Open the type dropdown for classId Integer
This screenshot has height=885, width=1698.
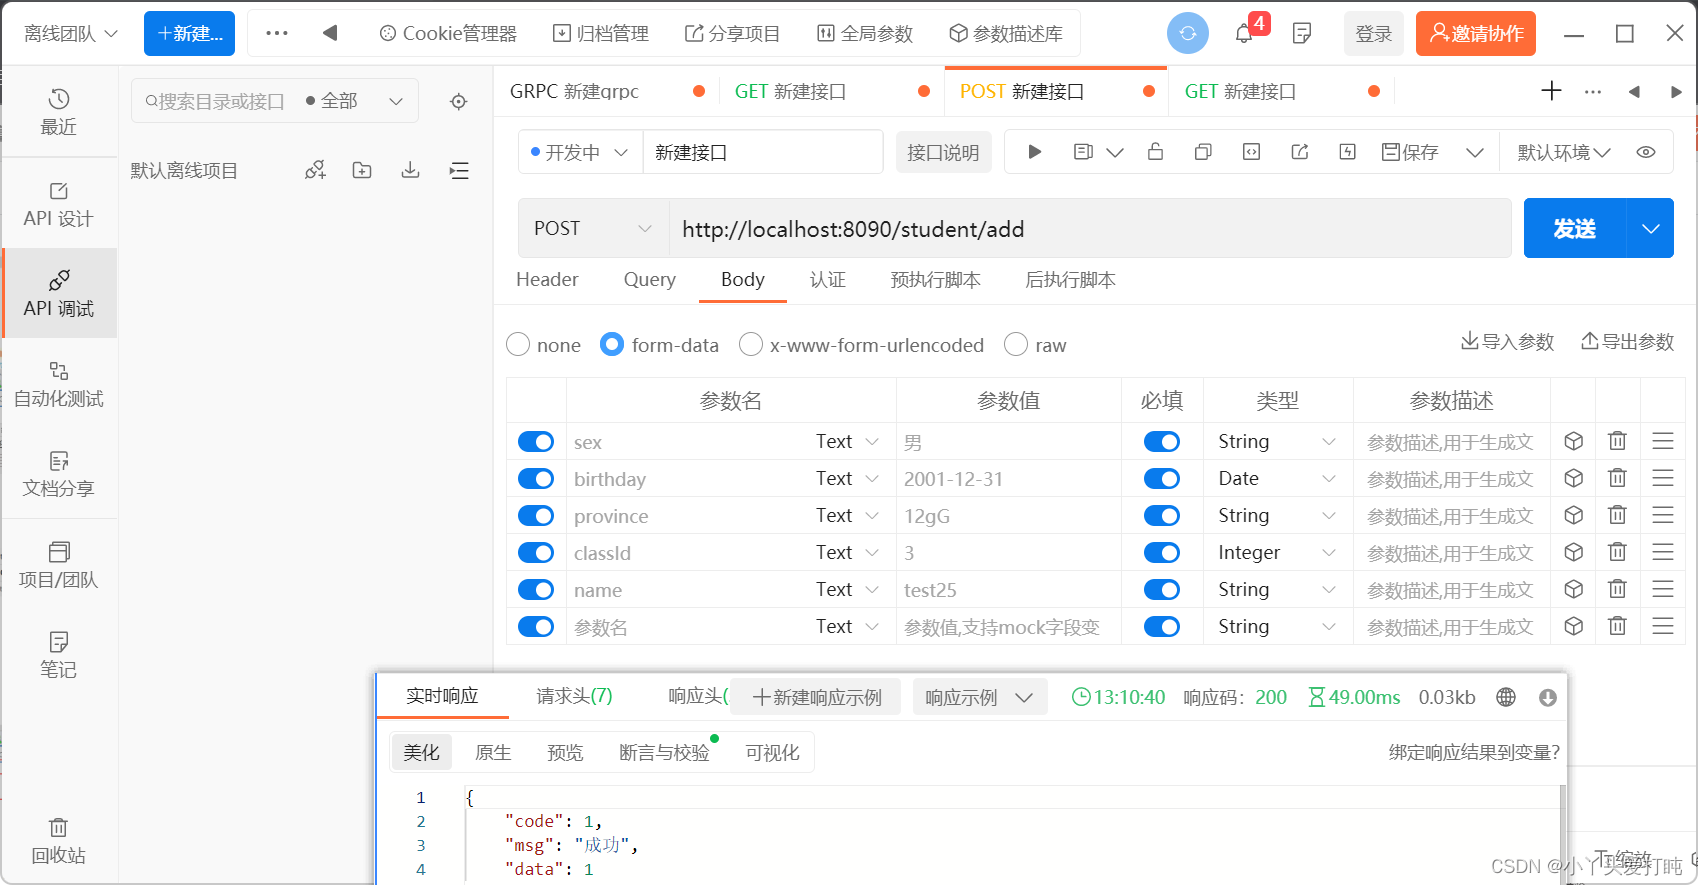[1277, 553]
